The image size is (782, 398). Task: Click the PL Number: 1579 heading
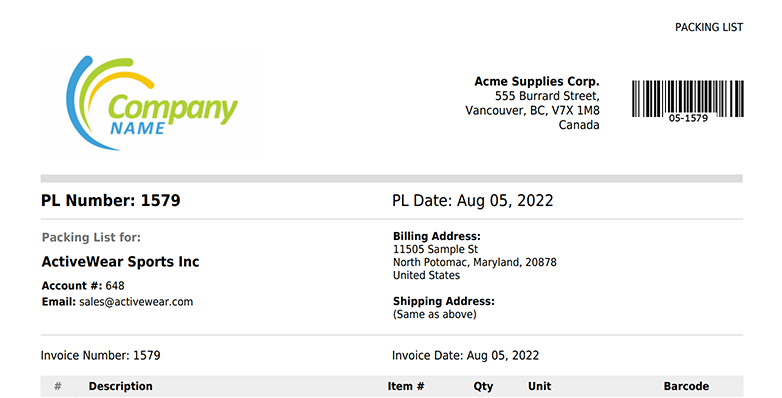point(111,200)
